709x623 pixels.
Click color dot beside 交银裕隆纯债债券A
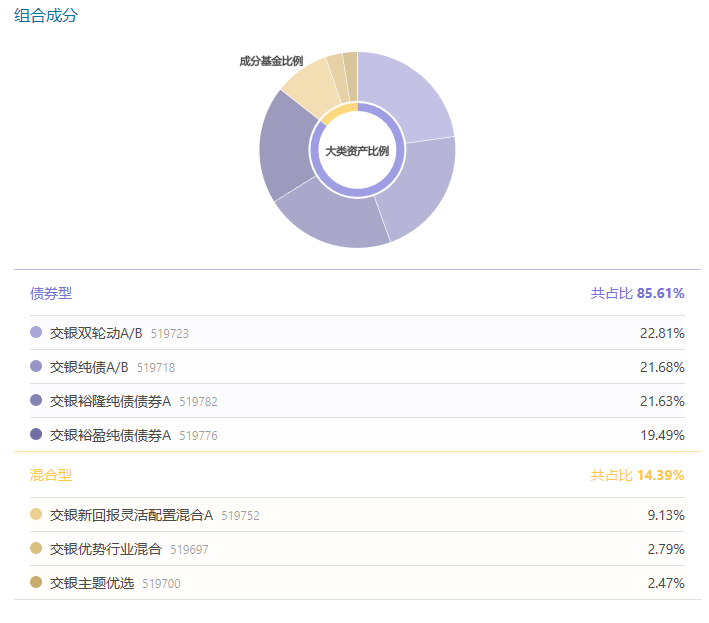(36, 400)
